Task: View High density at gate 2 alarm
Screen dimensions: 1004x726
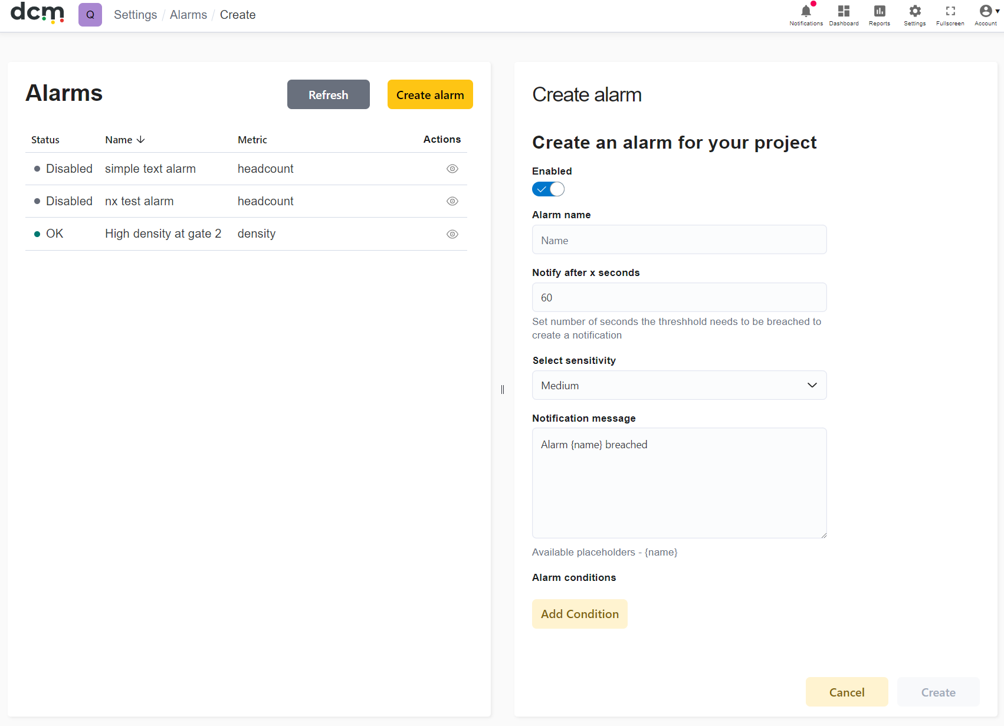Action: click(452, 234)
